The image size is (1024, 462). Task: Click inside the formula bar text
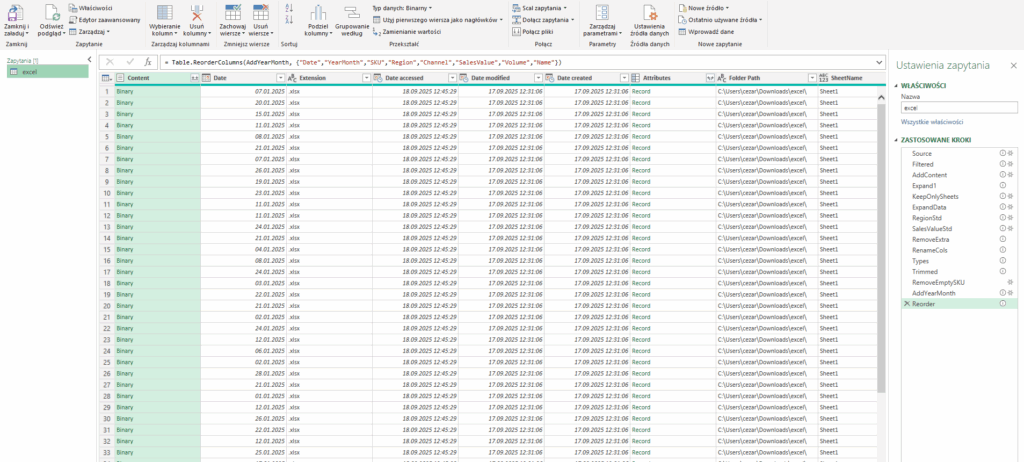tap(362, 62)
